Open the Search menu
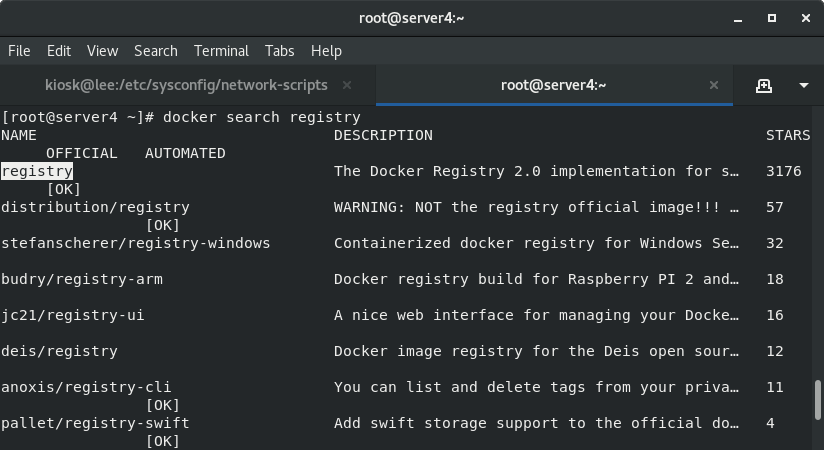 point(155,51)
